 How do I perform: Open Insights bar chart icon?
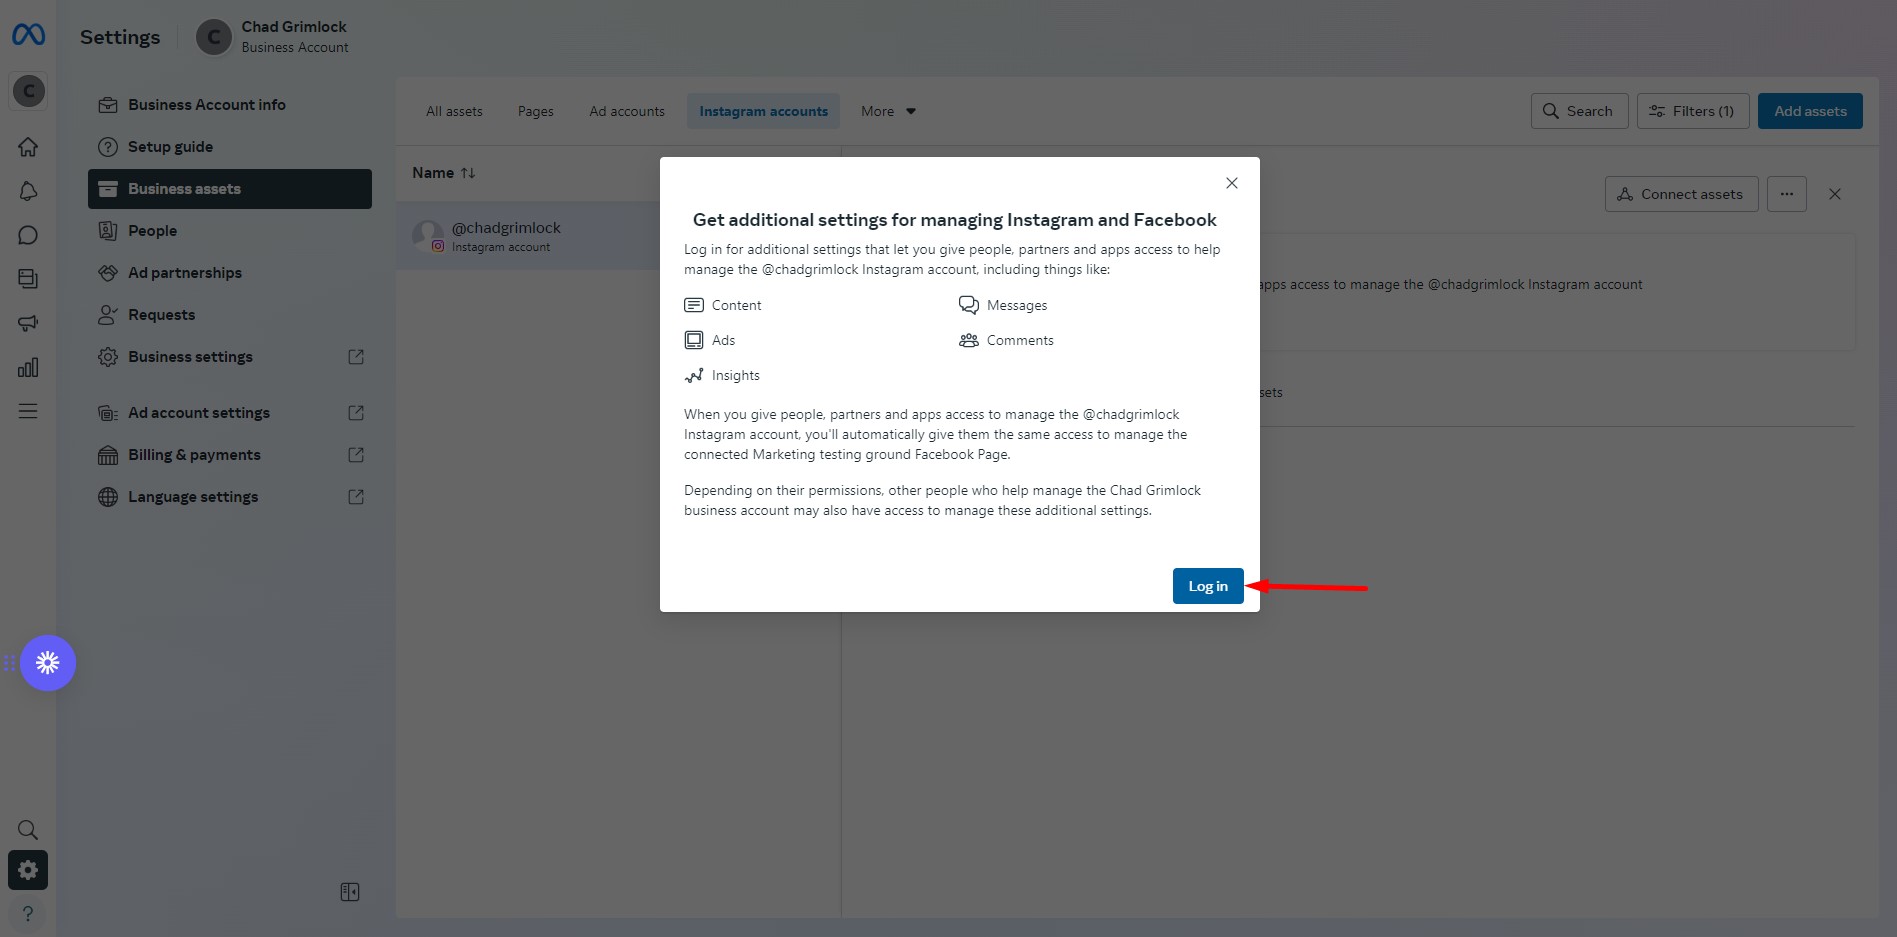[28, 367]
